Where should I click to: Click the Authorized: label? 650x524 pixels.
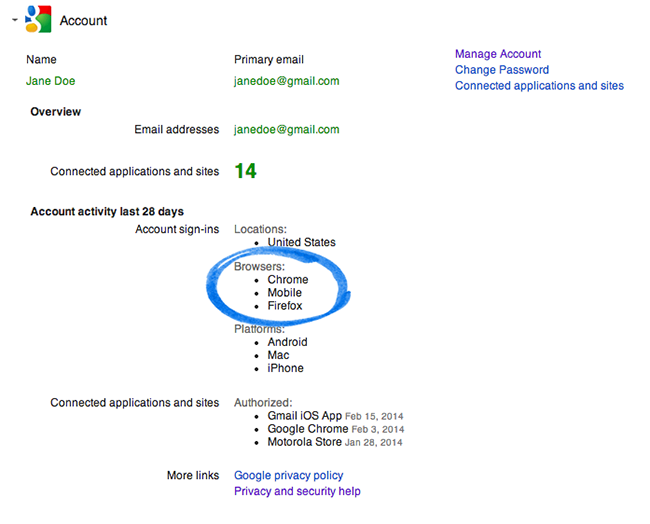263,403
